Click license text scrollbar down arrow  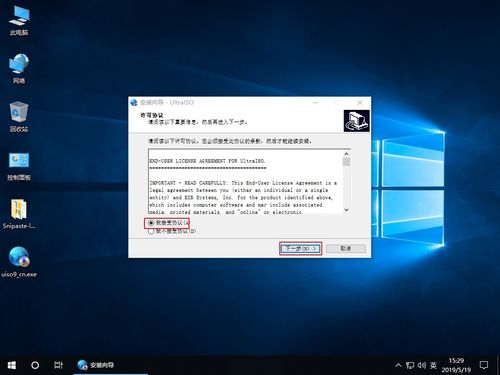click(346, 210)
